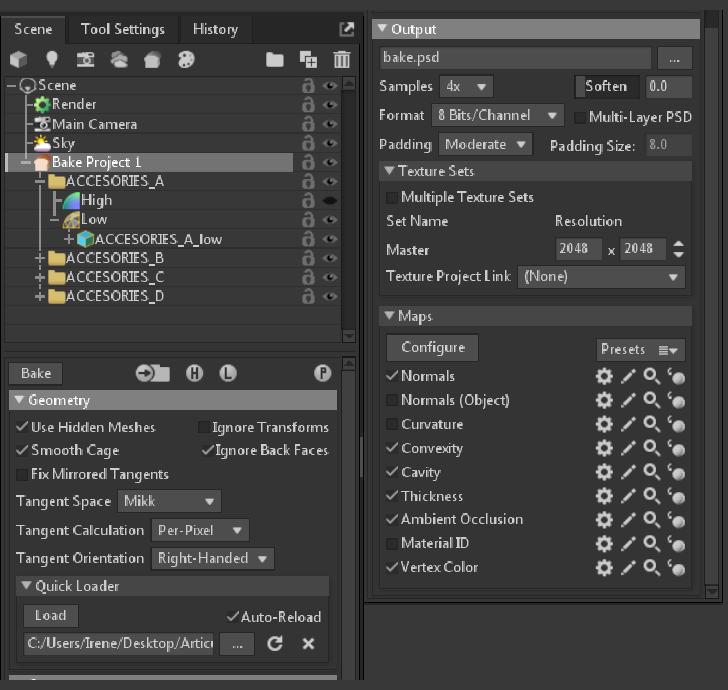Open Padding Moderate dropdown

485,144
